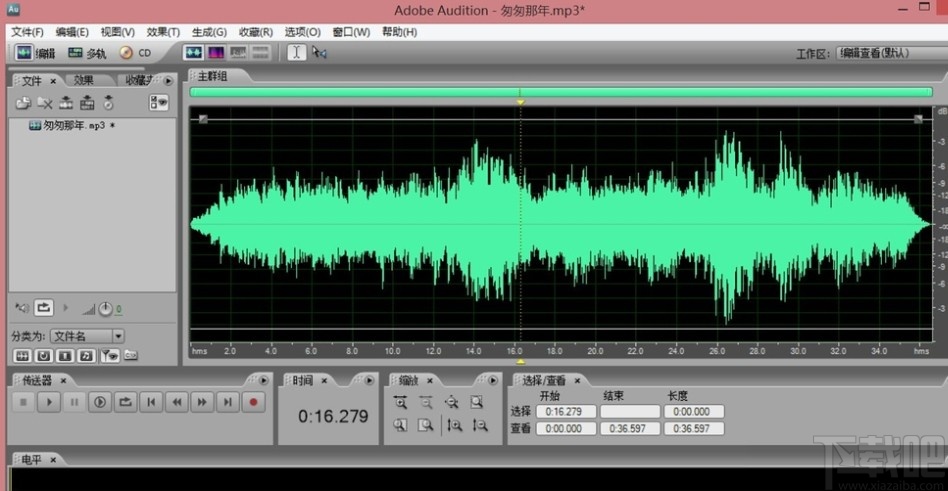Open the 效果(T) menu
The width and height of the screenshot is (948, 491).
click(x=163, y=32)
